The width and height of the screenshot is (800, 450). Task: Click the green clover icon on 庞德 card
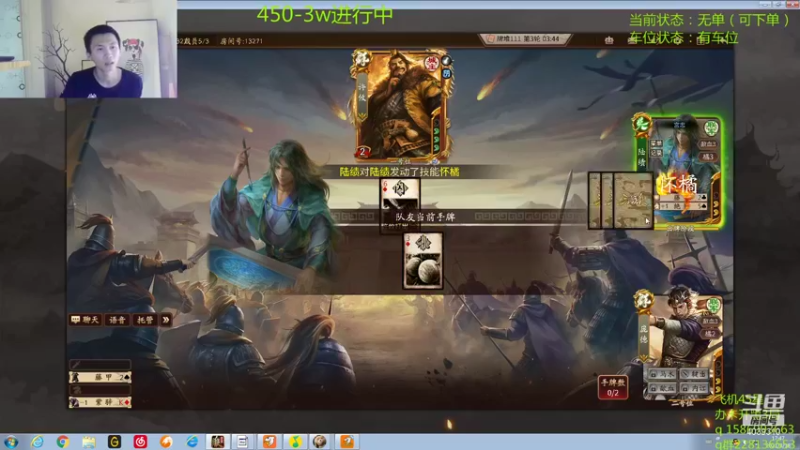(x=713, y=306)
